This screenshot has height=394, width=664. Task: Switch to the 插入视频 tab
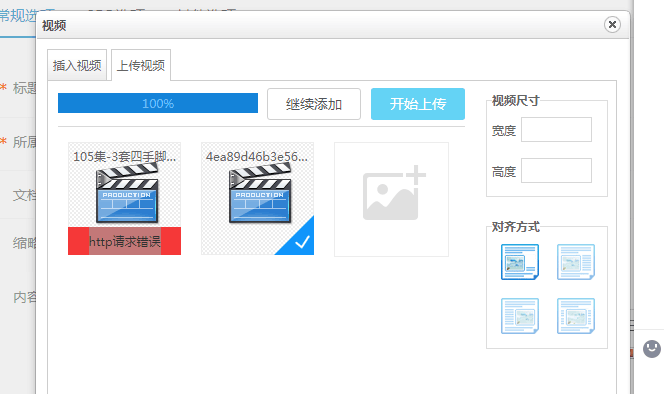pos(77,65)
